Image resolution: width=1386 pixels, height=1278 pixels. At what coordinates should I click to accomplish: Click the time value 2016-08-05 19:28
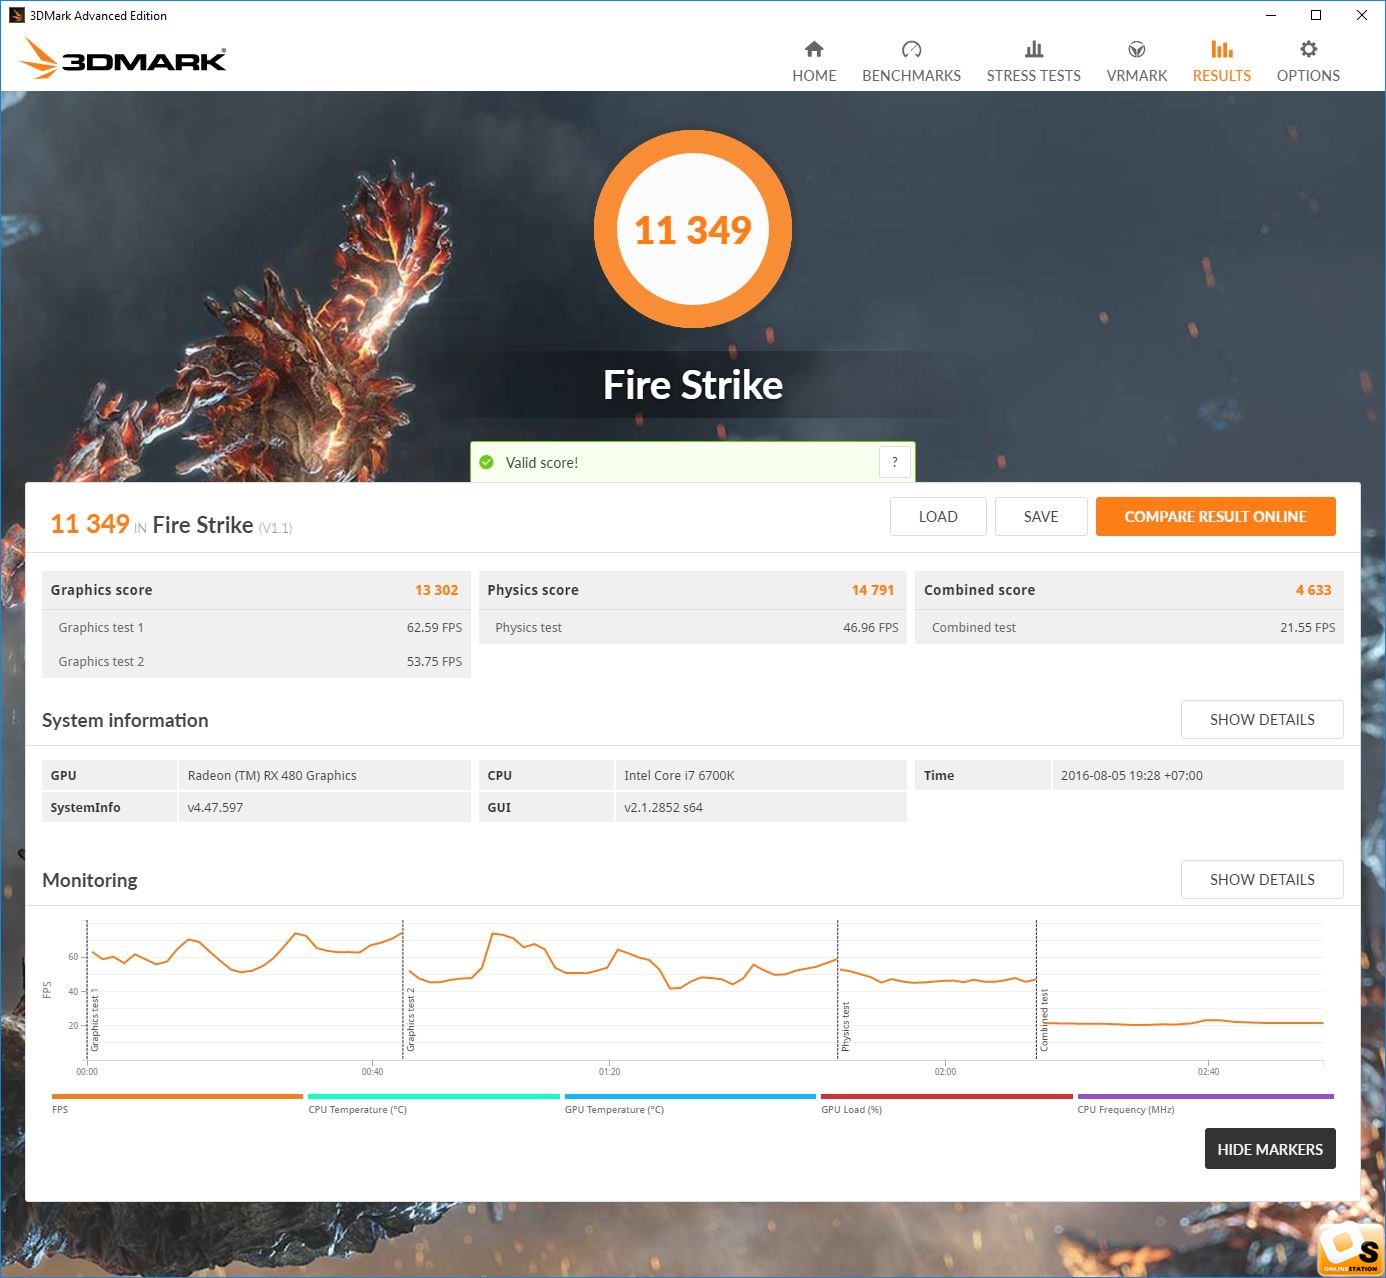coord(1131,775)
